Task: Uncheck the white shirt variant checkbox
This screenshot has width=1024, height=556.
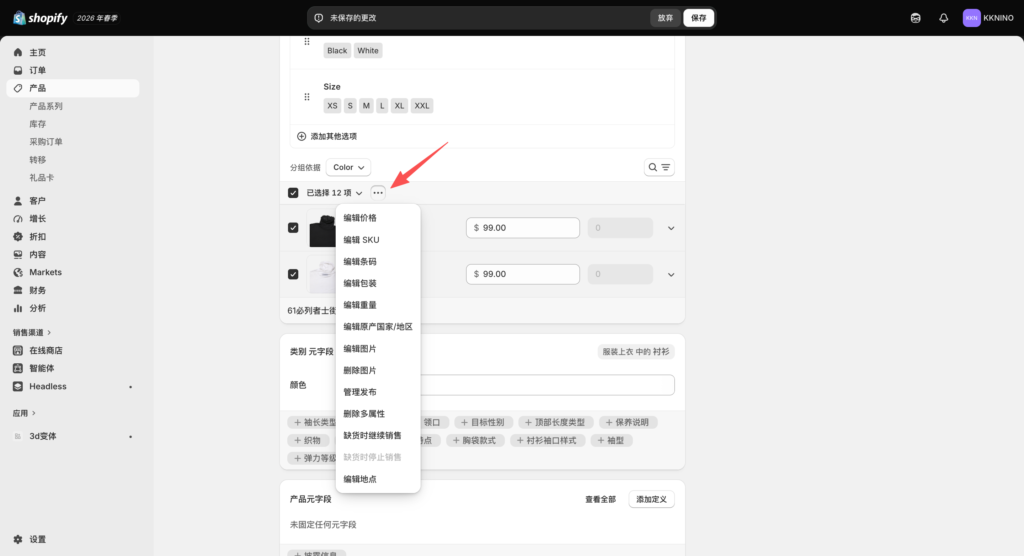Action: (x=293, y=274)
